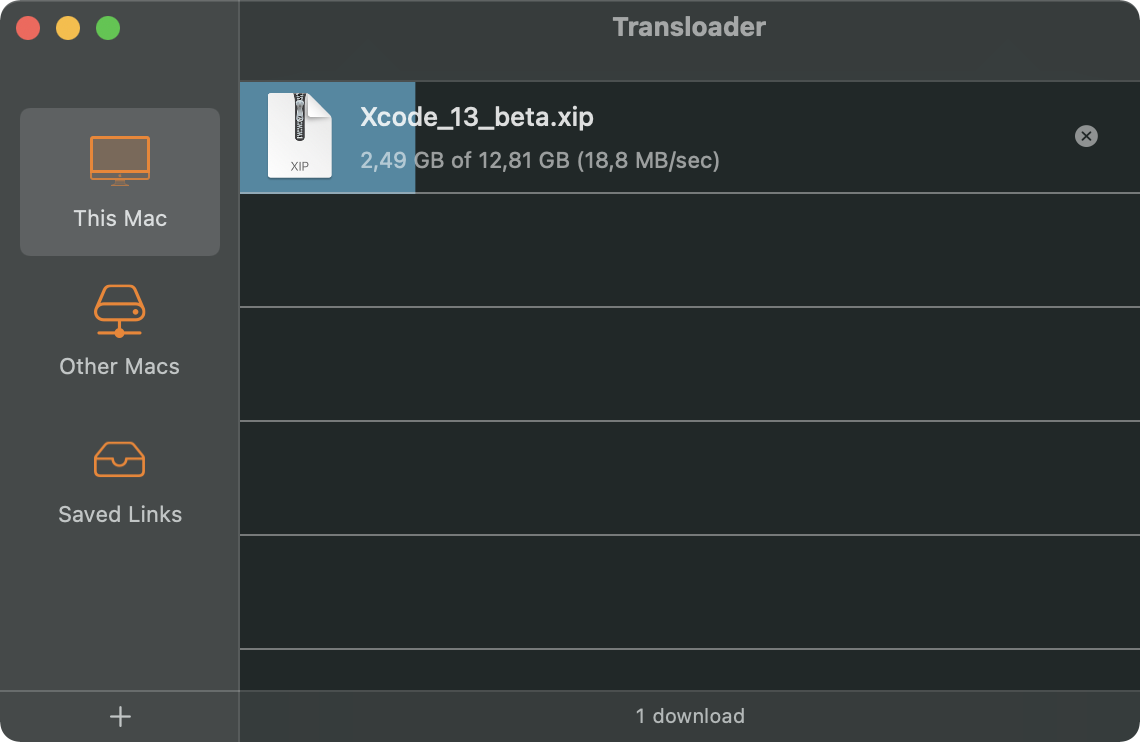The image size is (1140, 742).
Task: Click the 1 download status label
Action: (x=689, y=716)
